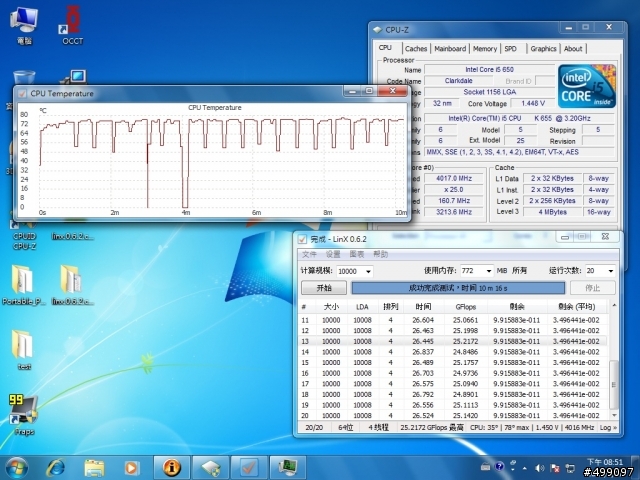
Task: Close the CPU Temperature window
Action: point(392,91)
